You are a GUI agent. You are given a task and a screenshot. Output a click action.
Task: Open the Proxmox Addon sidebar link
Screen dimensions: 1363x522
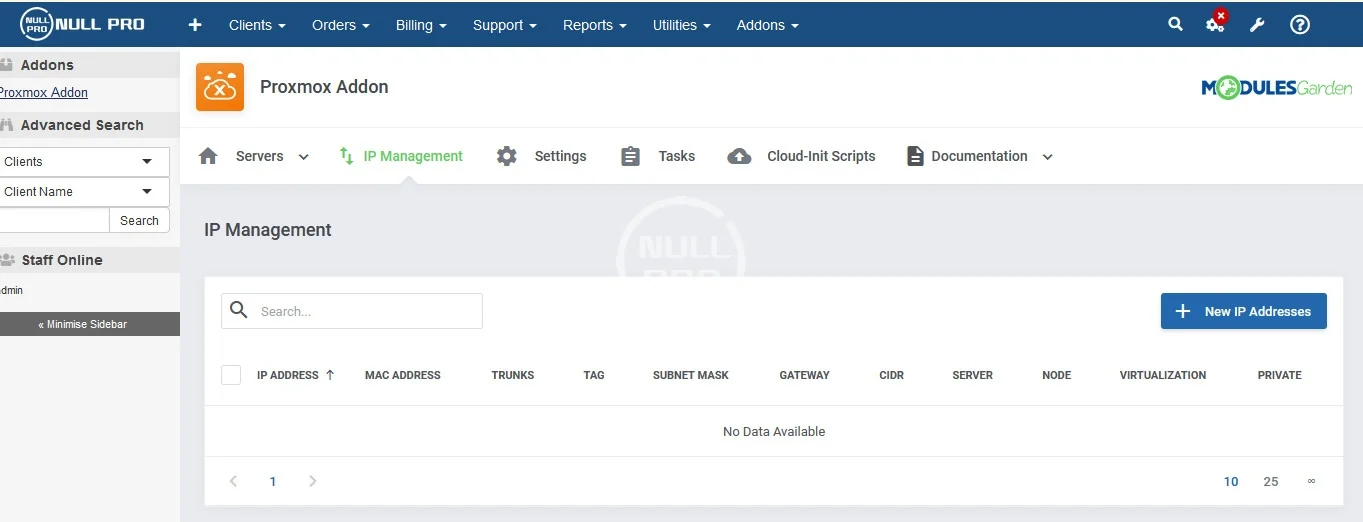43,93
